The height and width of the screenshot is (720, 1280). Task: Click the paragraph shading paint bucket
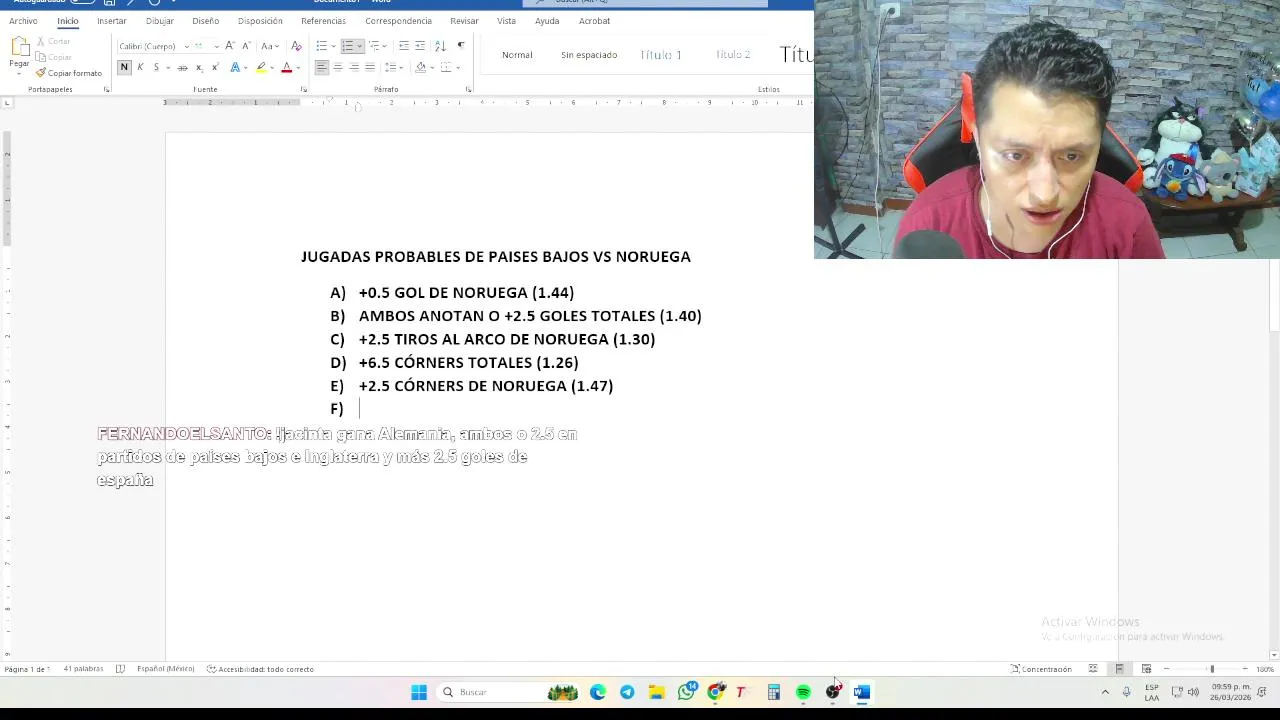(x=420, y=67)
